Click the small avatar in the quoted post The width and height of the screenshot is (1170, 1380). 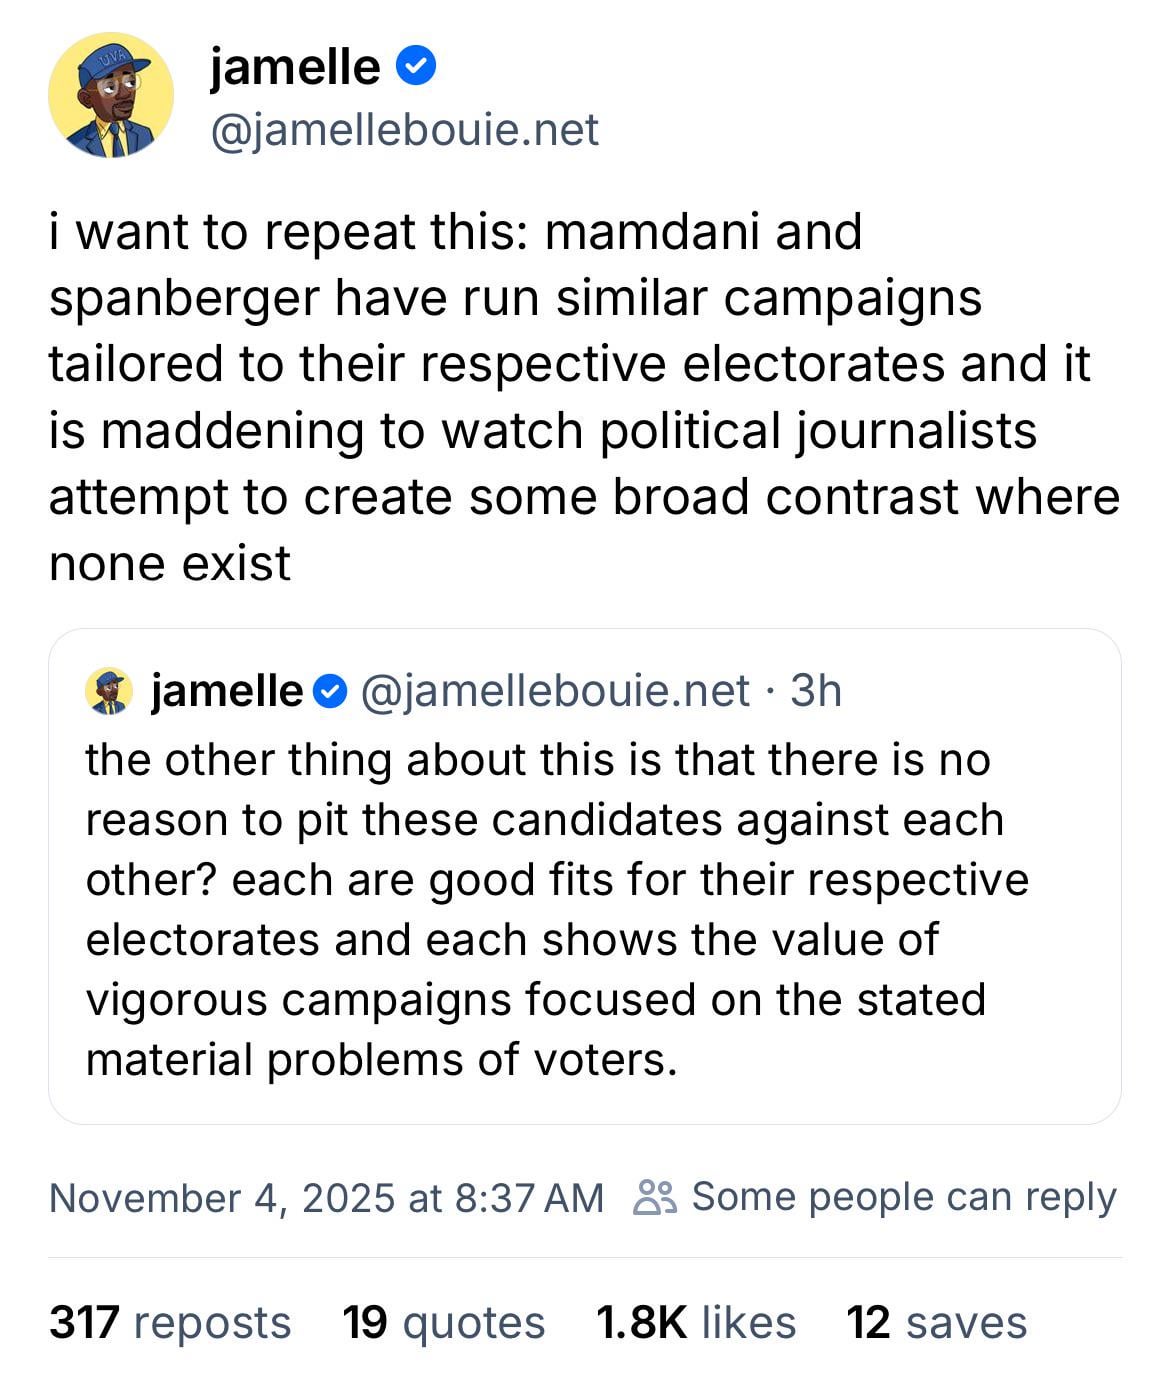click(x=109, y=691)
